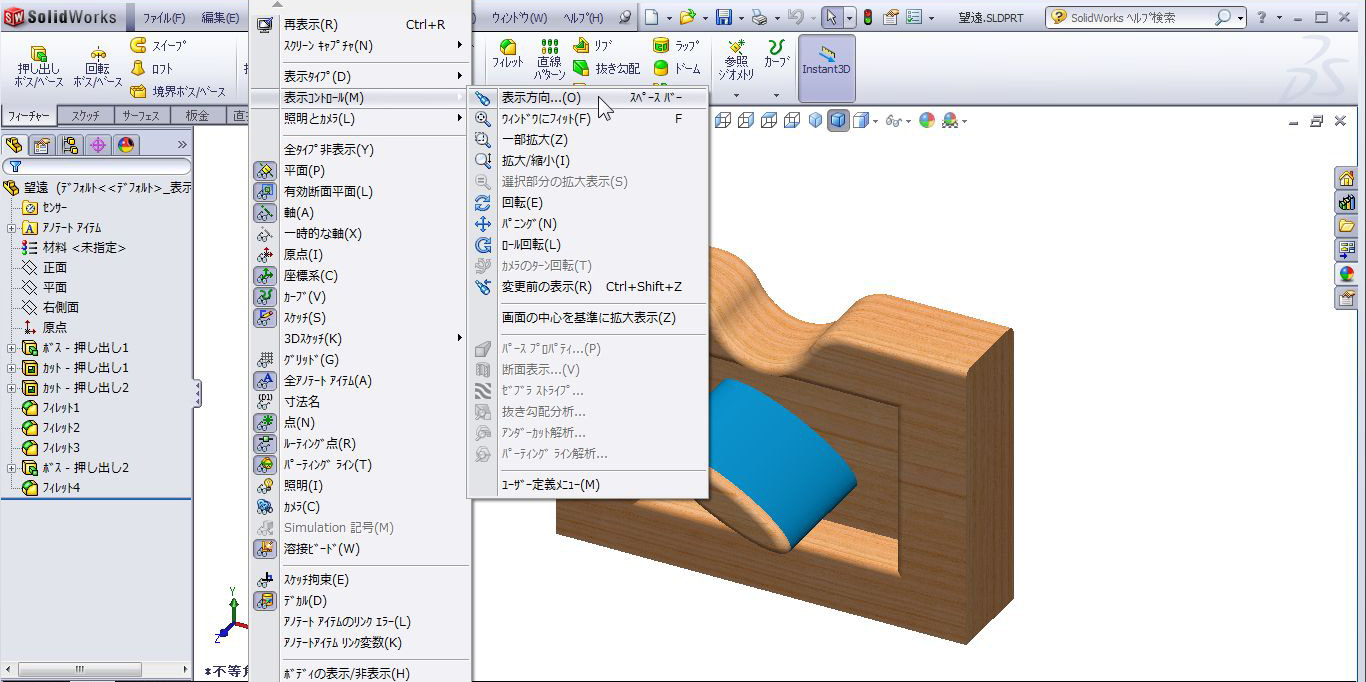This screenshot has width=1366, height=682.
Task: Toggle パーティングライン(T) parting lines
Action: click(x=360, y=465)
